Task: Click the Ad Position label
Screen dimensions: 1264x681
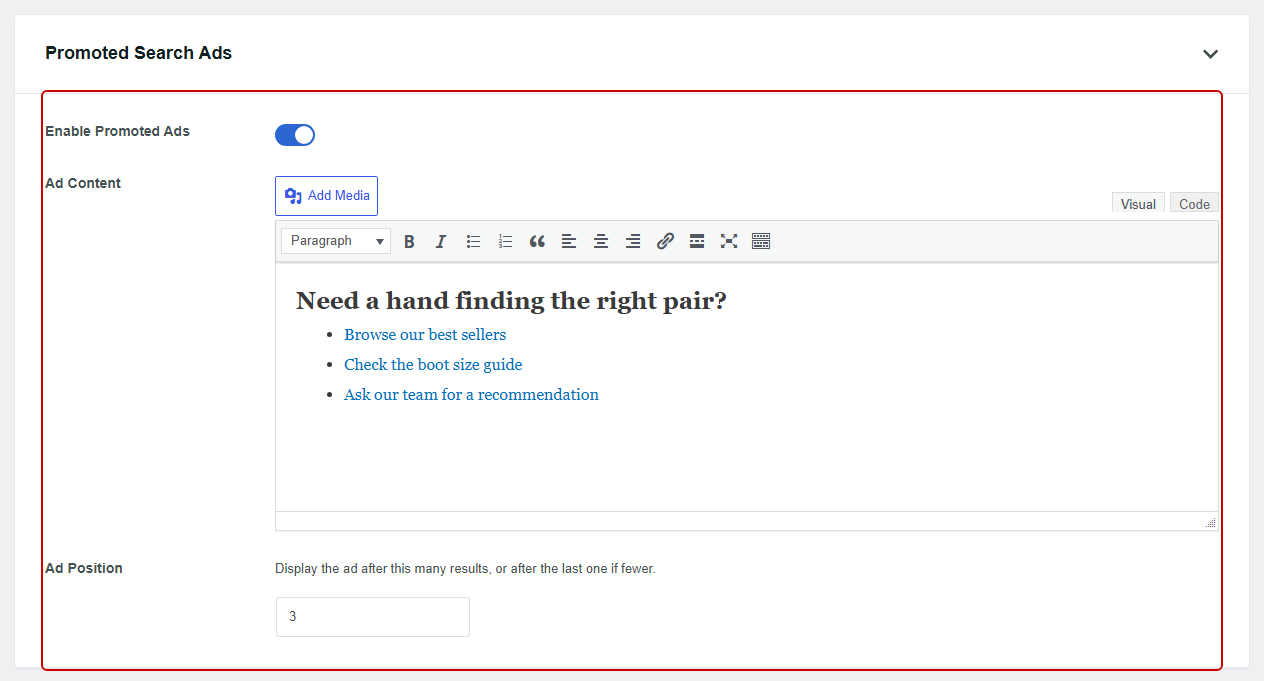Action: 84,568
